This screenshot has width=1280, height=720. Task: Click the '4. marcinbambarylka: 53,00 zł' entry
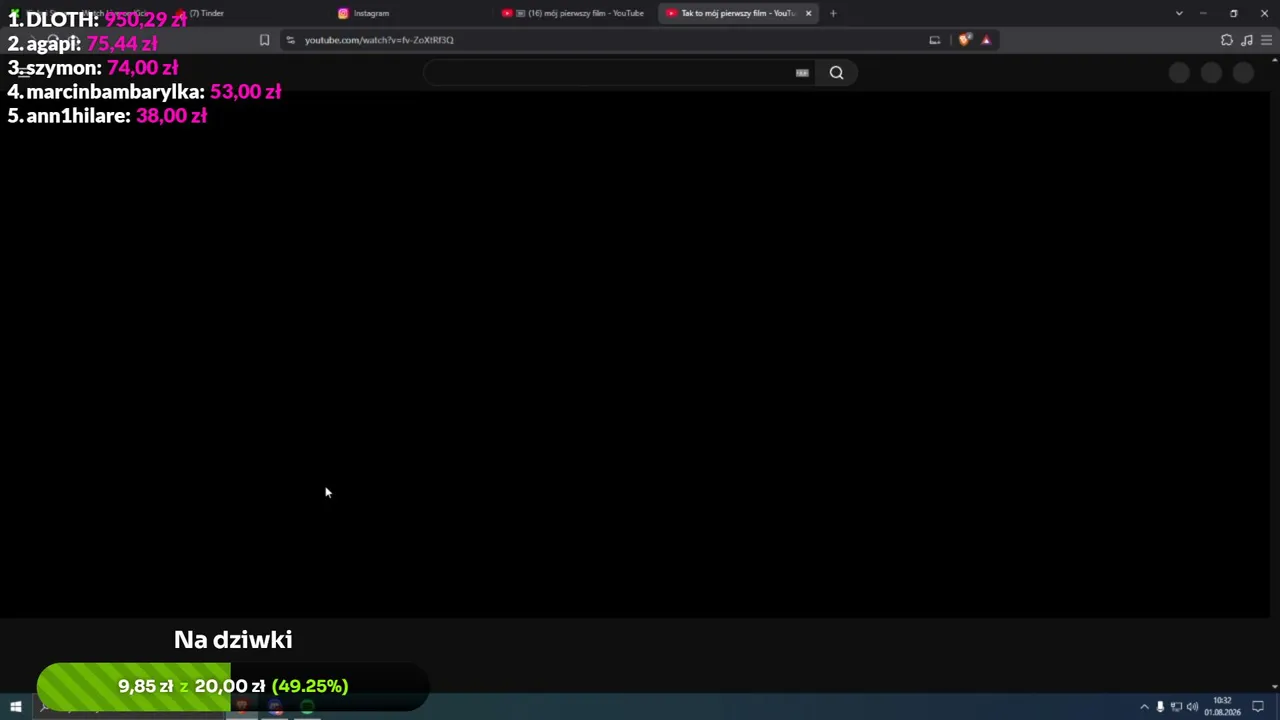point(144,92)
